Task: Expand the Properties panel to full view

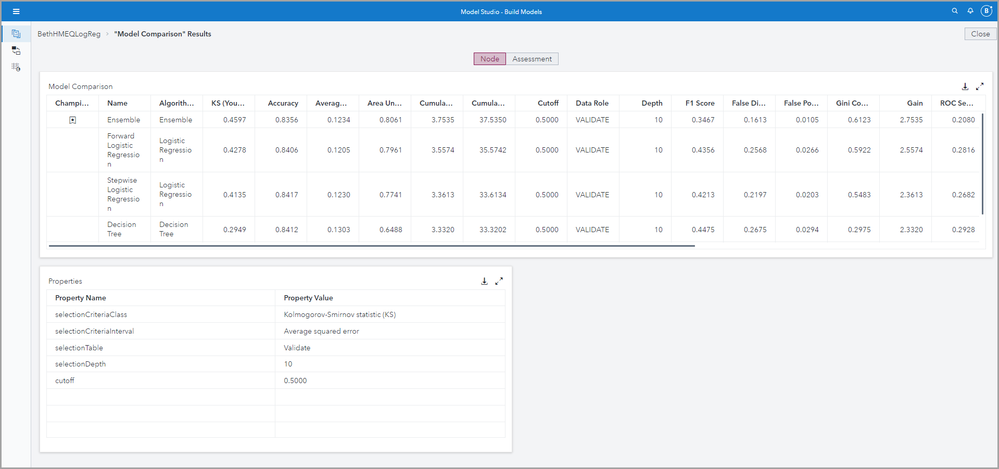Action: [x=500, y=281]
